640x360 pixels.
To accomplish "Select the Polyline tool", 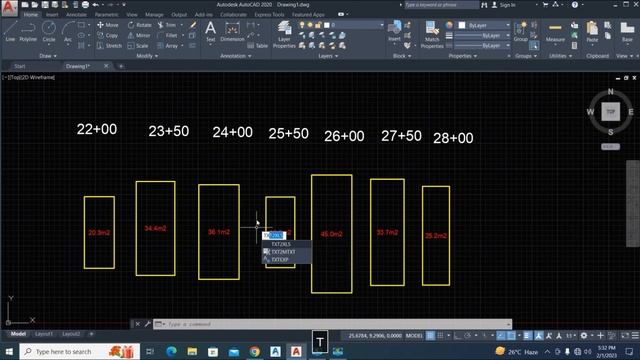I will coord(28,31).
